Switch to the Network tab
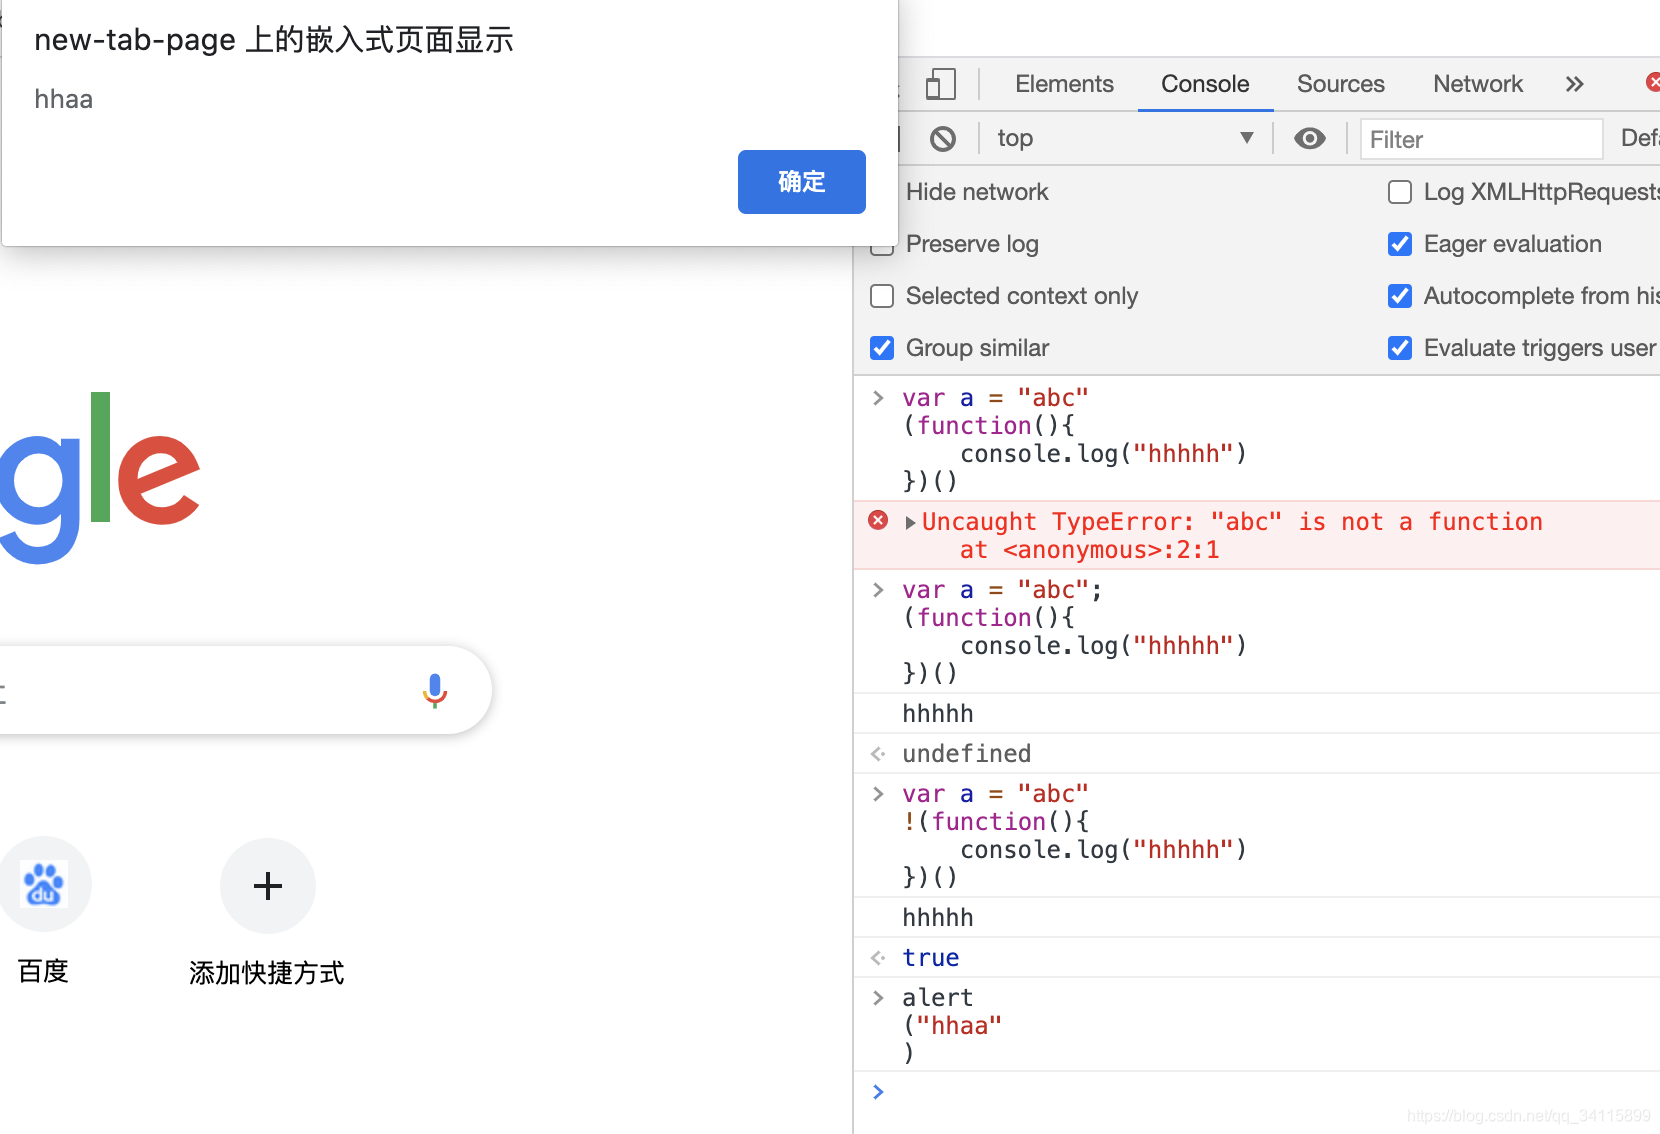 (x=1478, y=84)
